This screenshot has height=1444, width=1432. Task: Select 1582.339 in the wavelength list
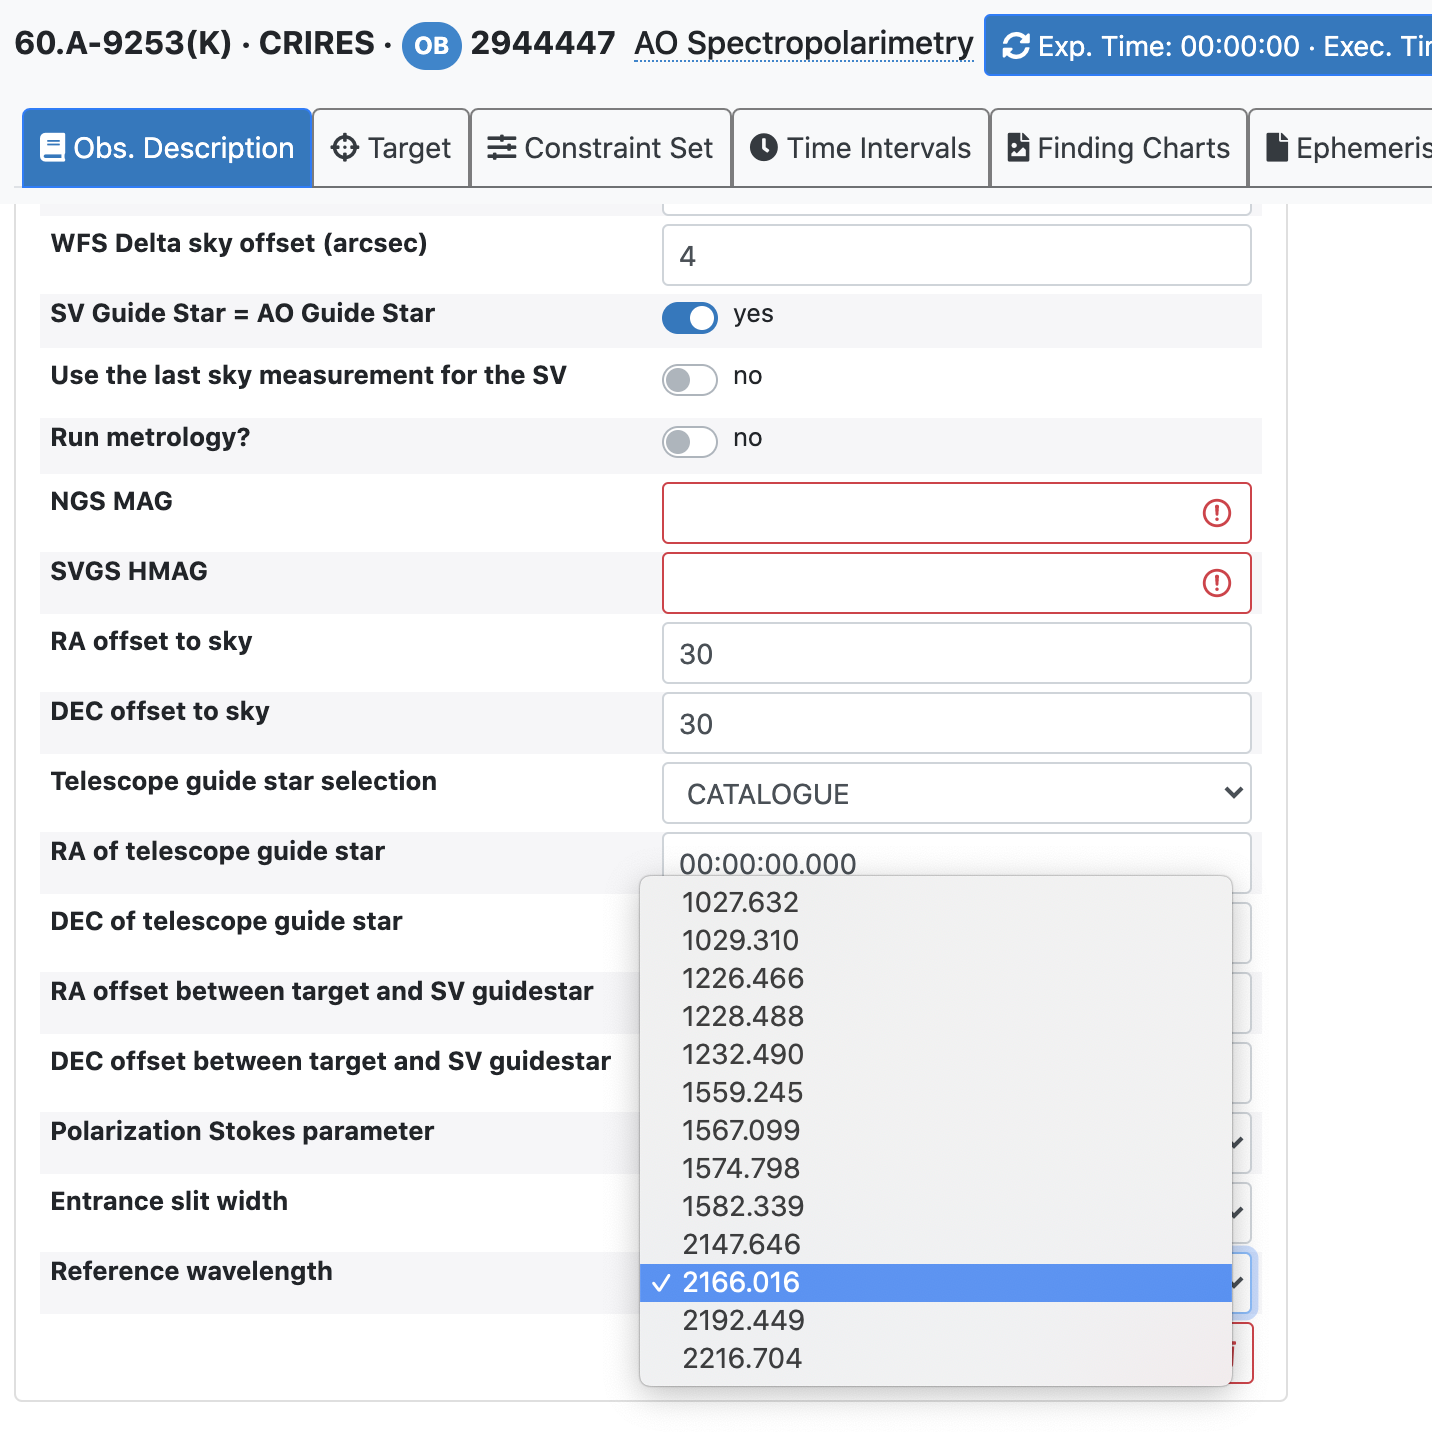tap(743, 1206)
